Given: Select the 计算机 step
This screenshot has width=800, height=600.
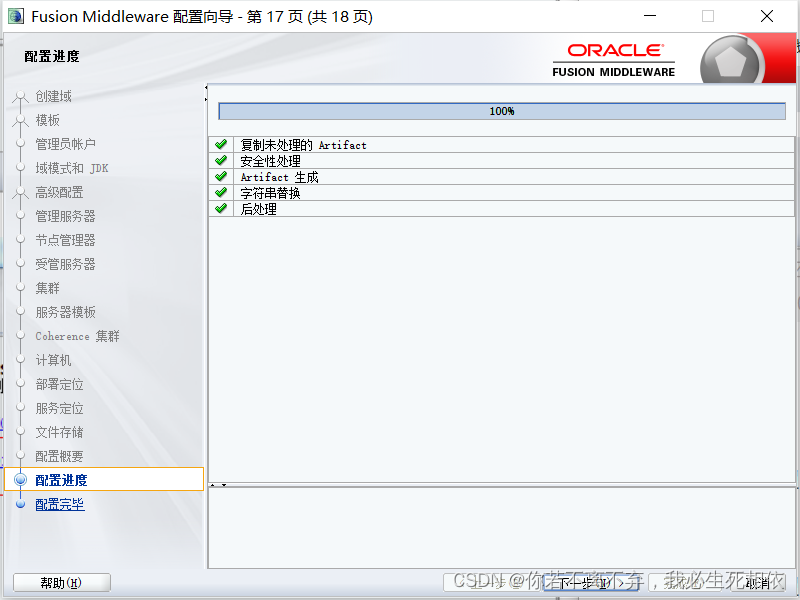Looking at the screenshot, I should pyautogui.click(x=54, y=360).
